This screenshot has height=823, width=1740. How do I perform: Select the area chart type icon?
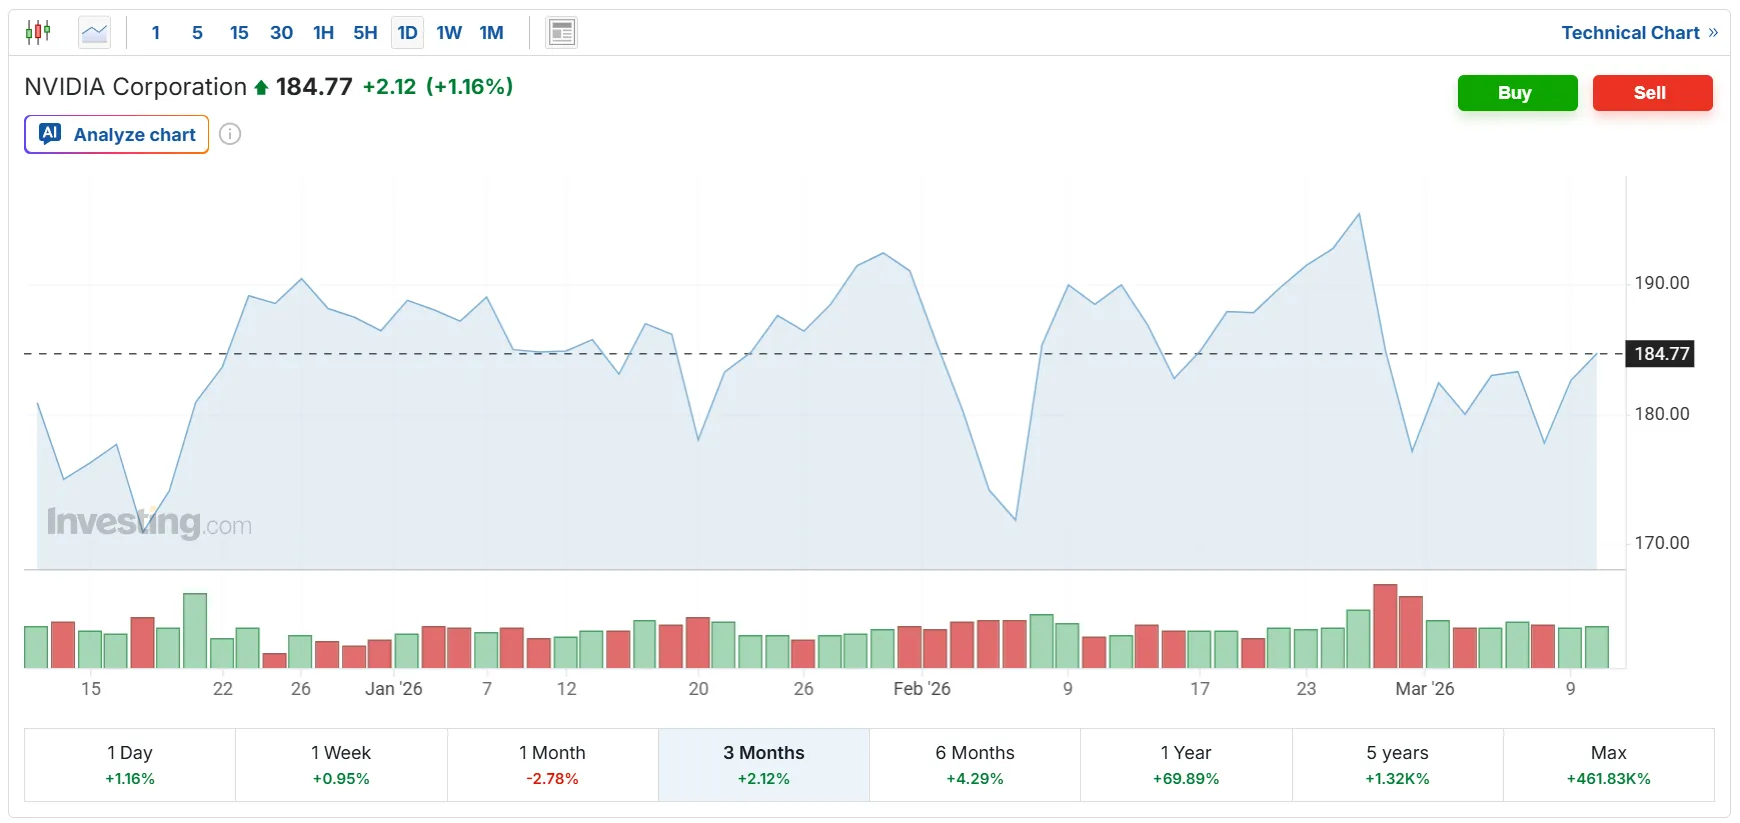coord(95,33)
